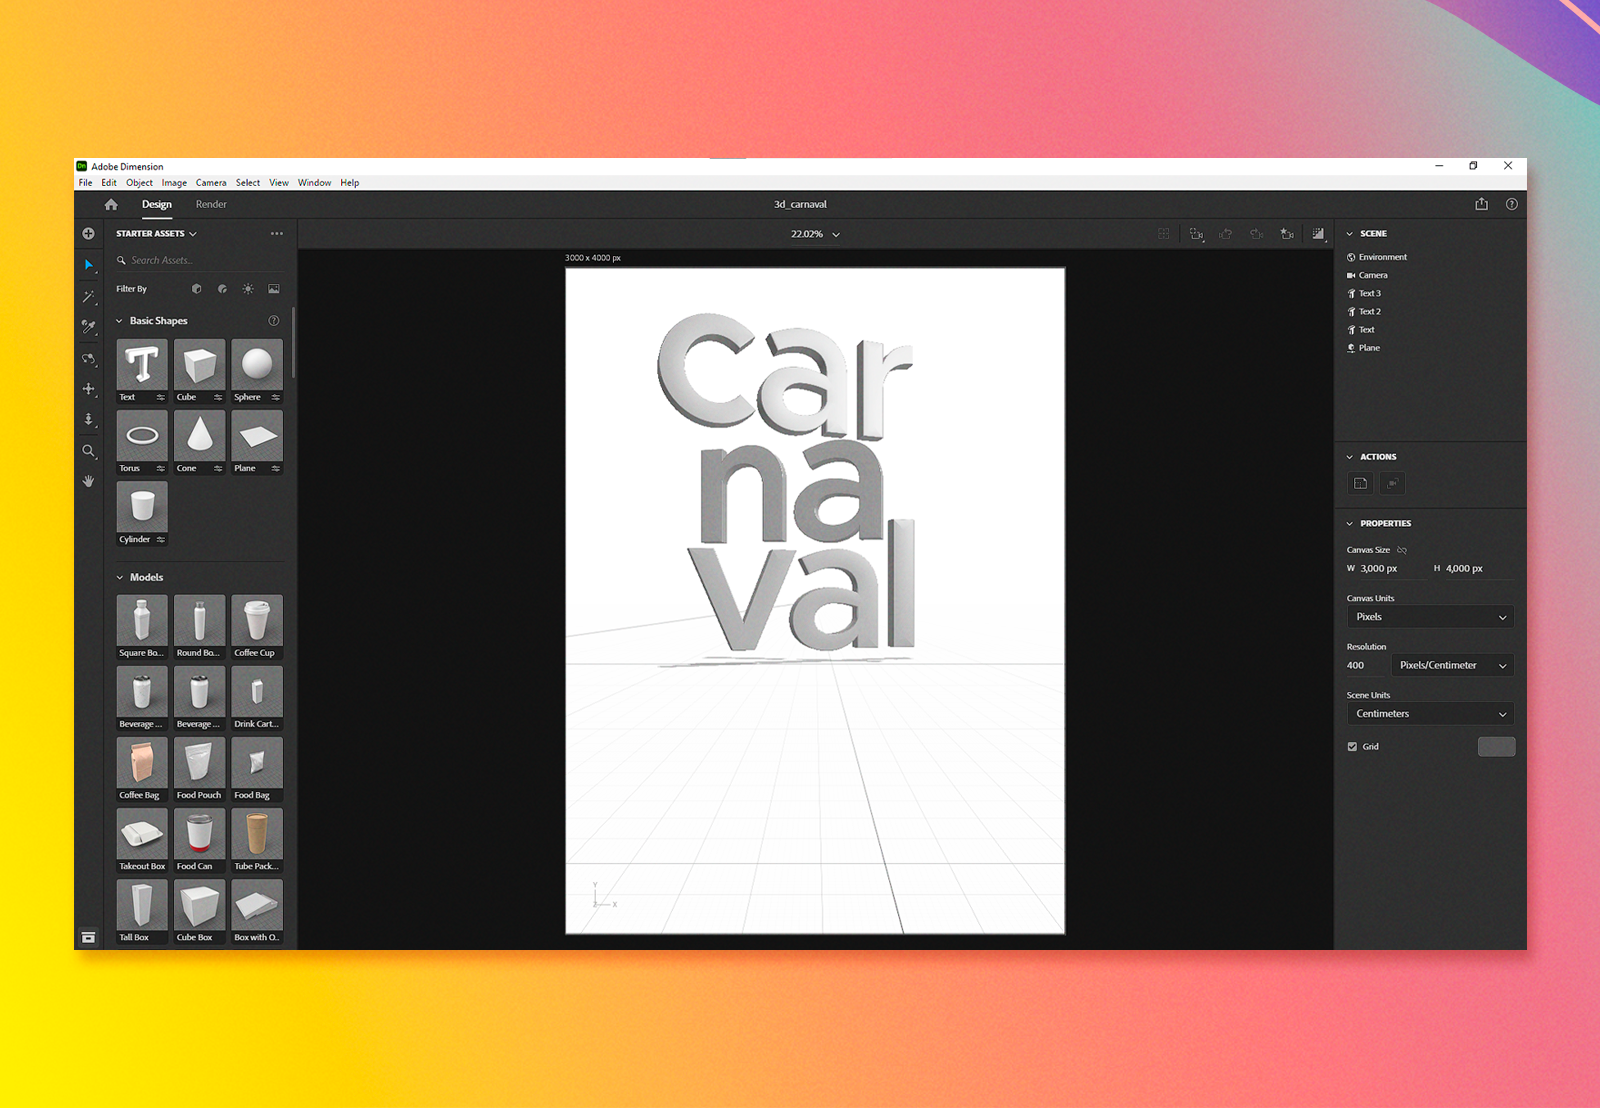Click the Share export icon
The height and width of the screenshot is (1108, 1600).
(x=1481, y=204)
